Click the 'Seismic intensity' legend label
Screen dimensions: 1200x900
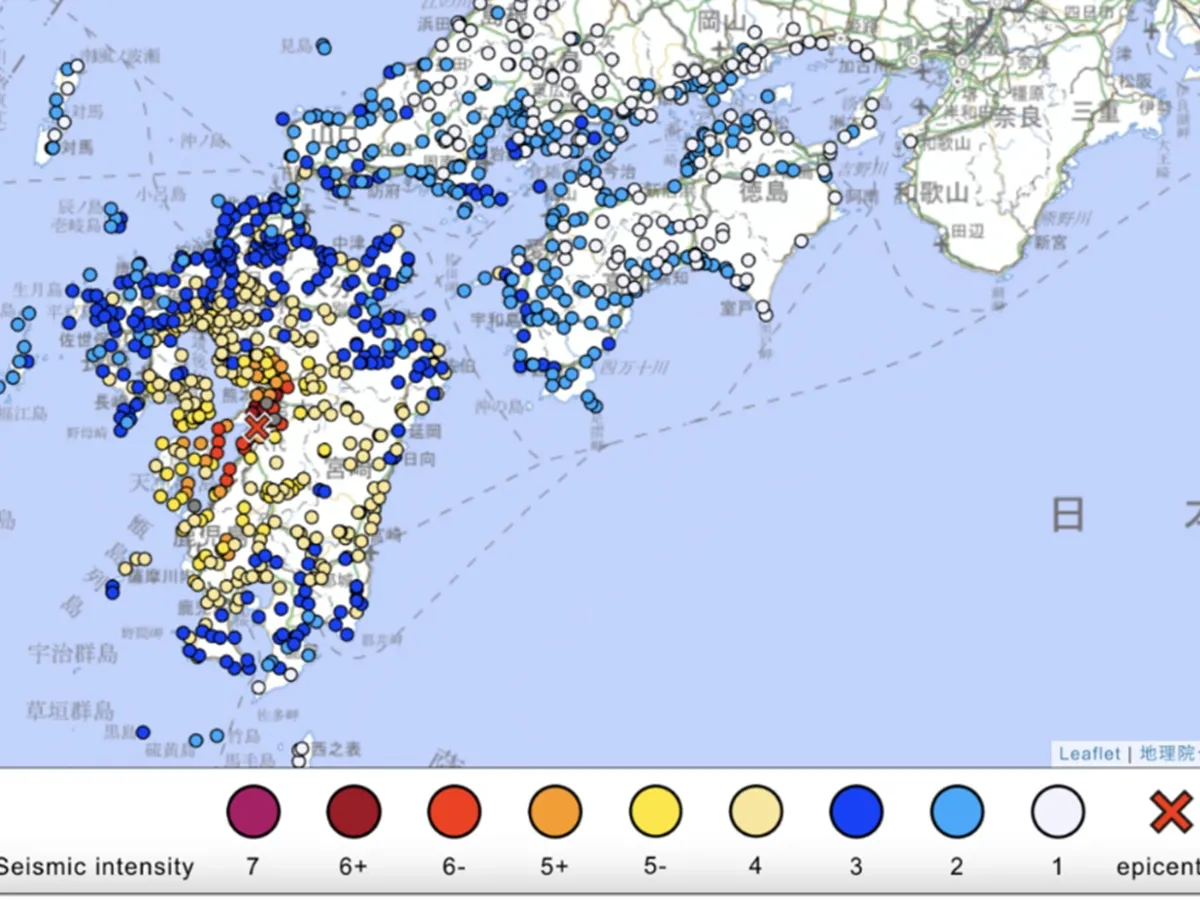97,866
